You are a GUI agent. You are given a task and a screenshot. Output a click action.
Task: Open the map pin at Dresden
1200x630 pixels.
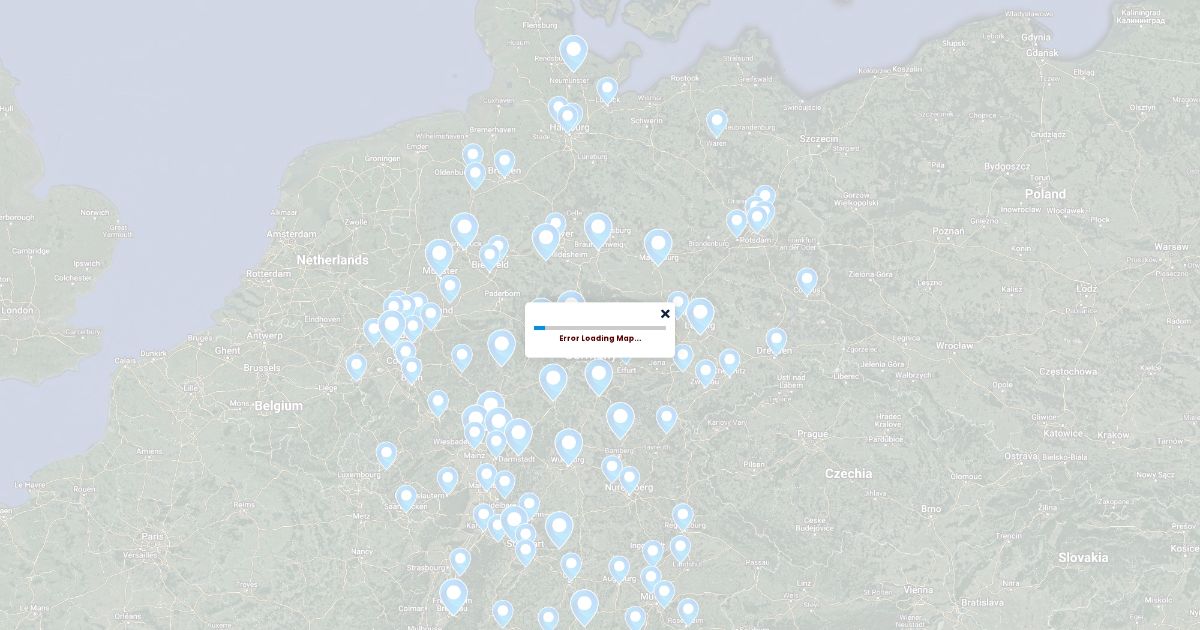pyautogui.click(x=776, y=342)
